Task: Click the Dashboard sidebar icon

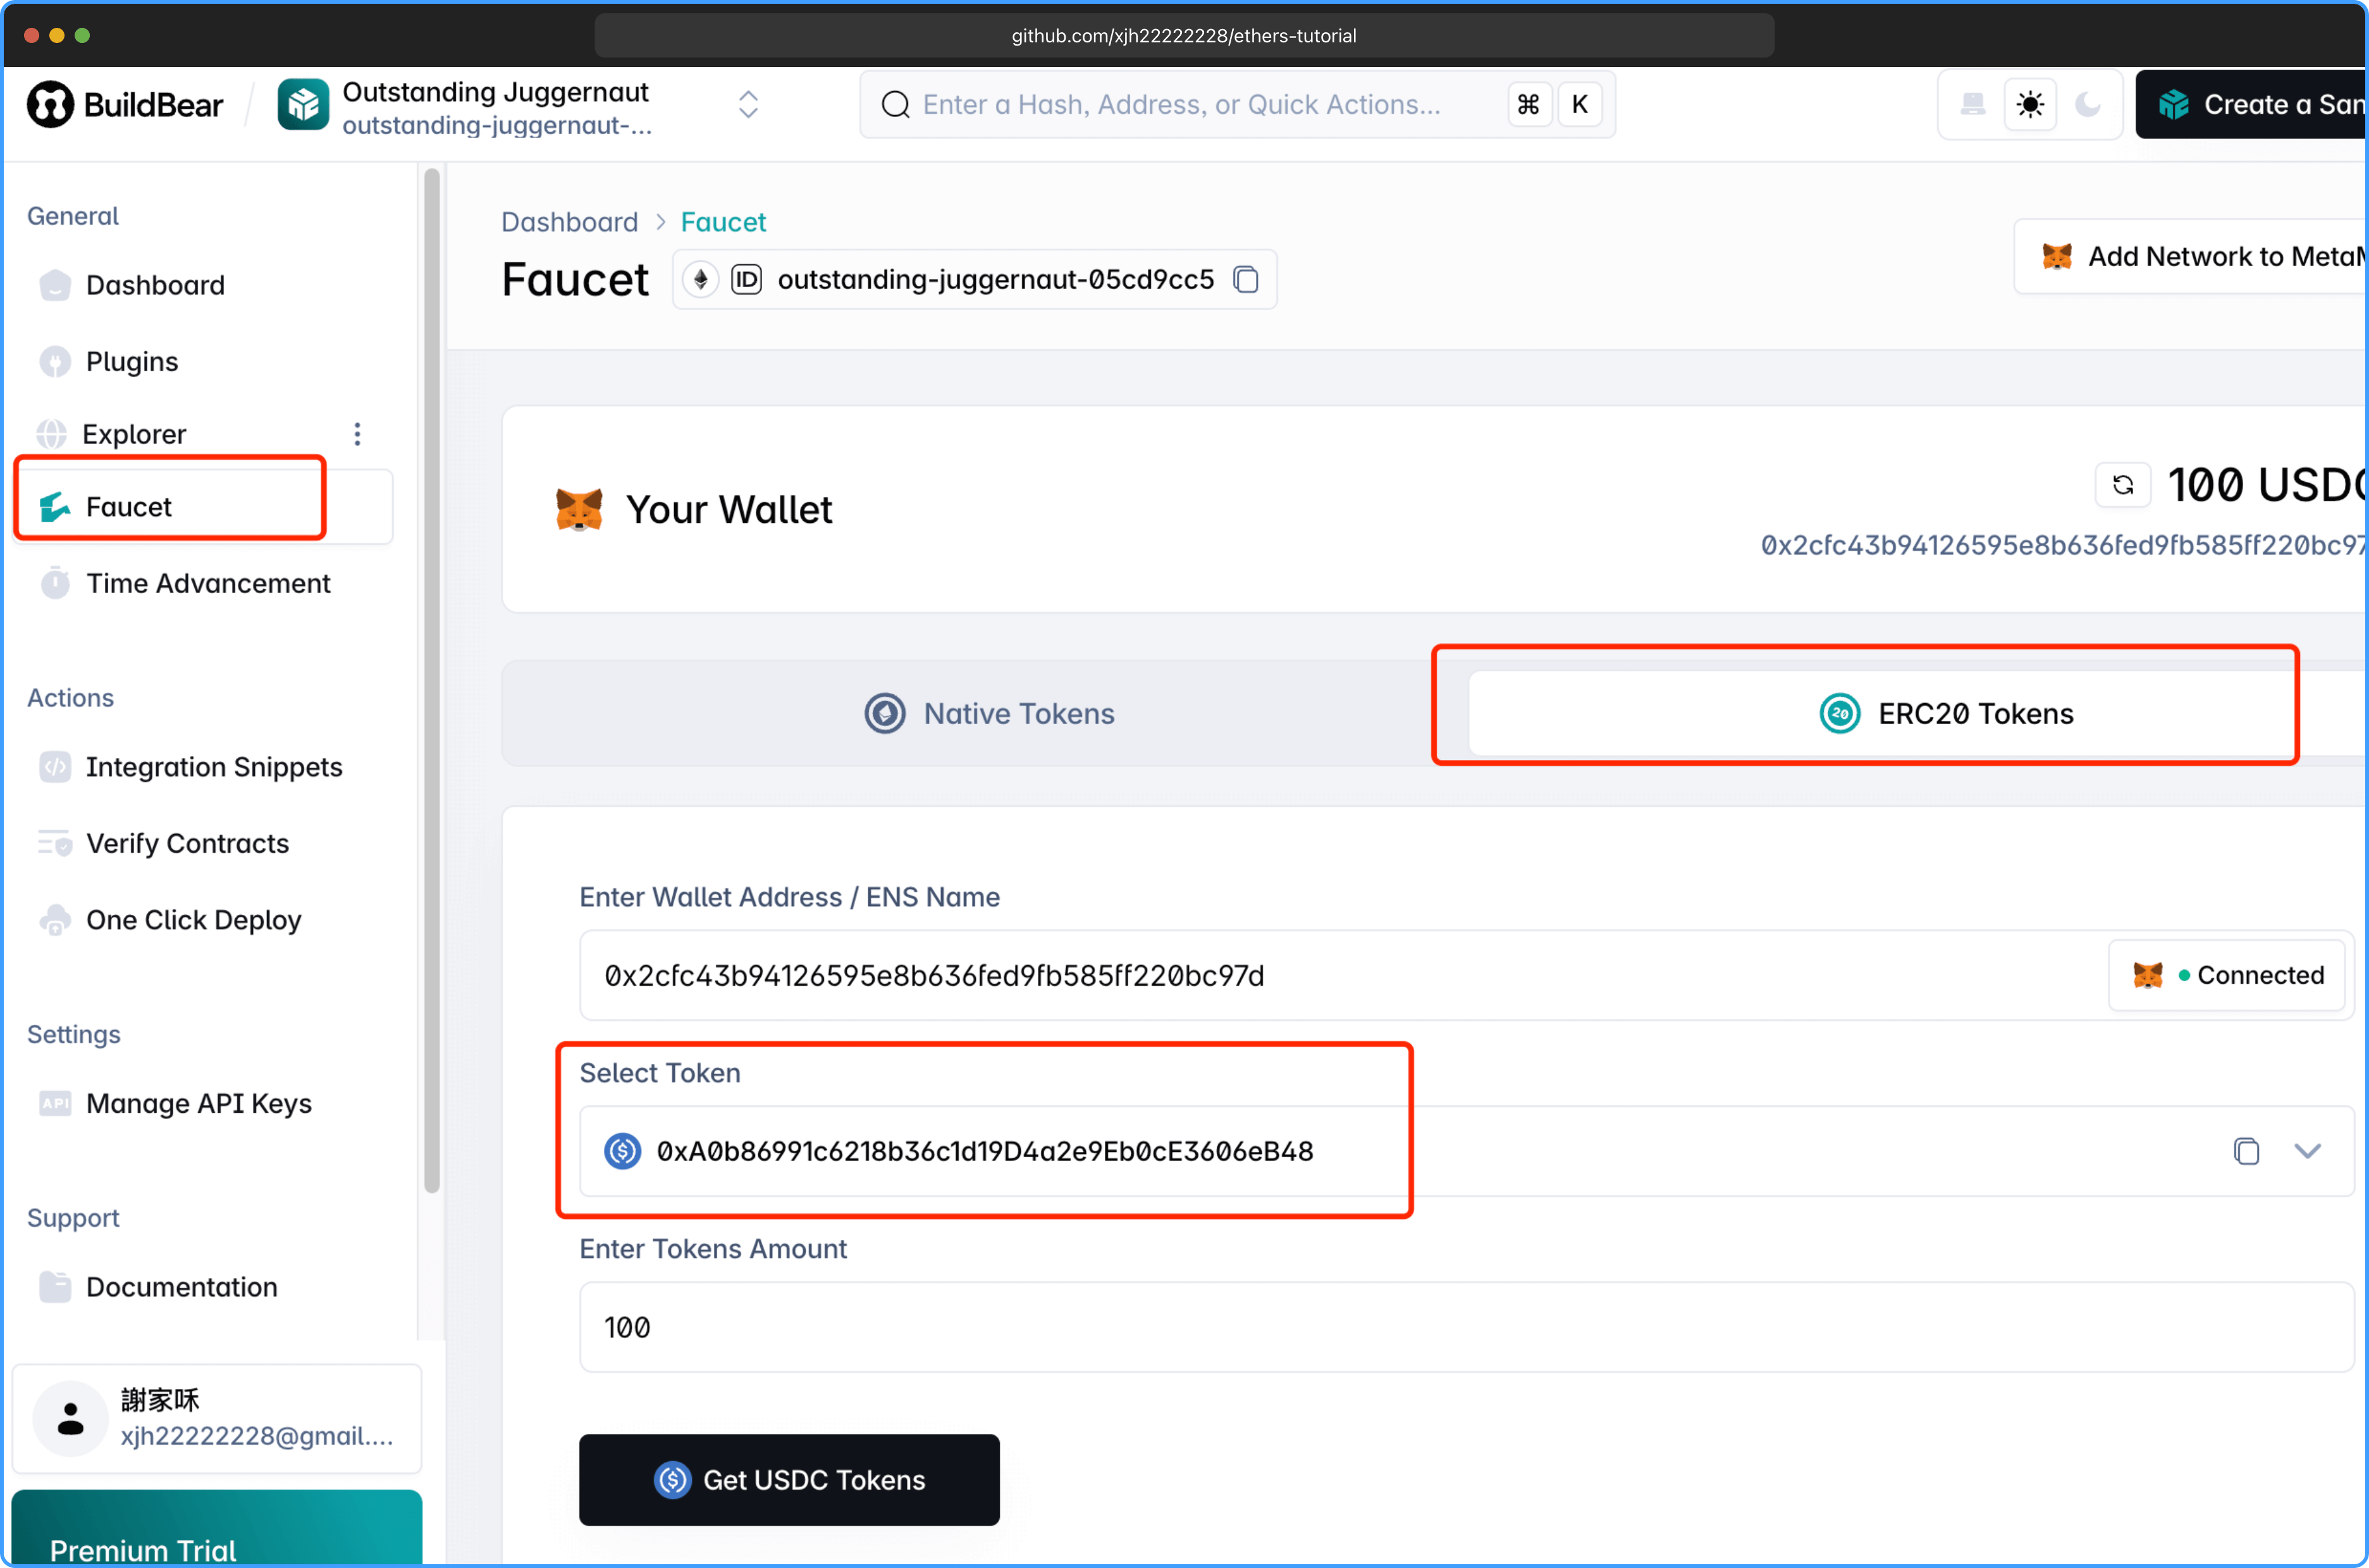Action: (x=55, y=285)
